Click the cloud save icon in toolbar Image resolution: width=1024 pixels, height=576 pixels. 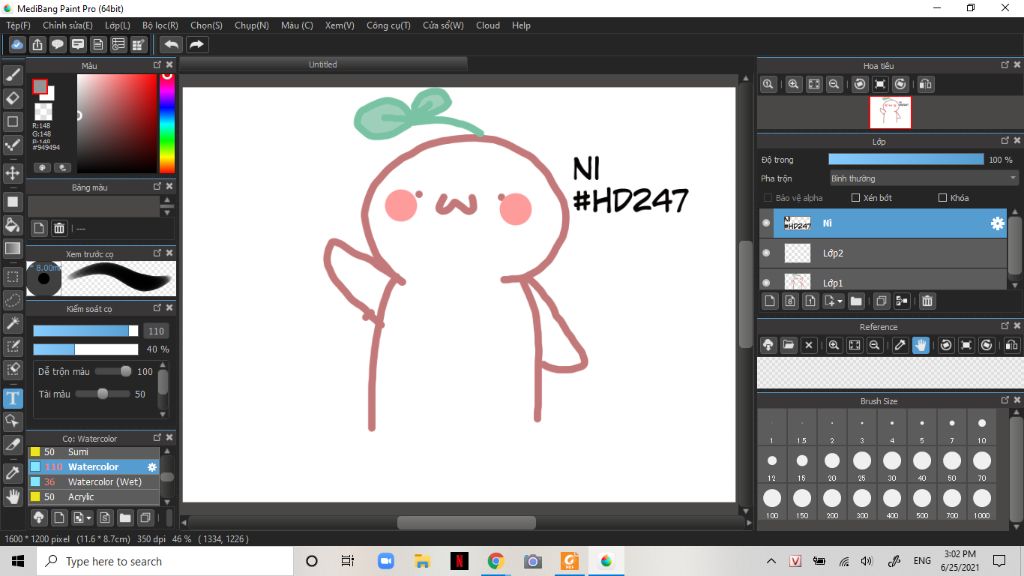[17, 44]
